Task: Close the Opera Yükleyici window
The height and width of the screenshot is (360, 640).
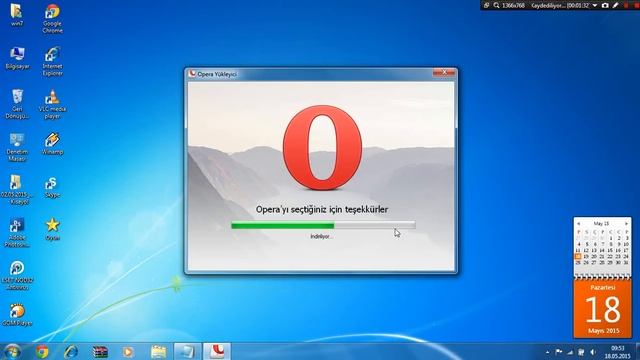Action: pyautogui.click(x=444, y=72)
